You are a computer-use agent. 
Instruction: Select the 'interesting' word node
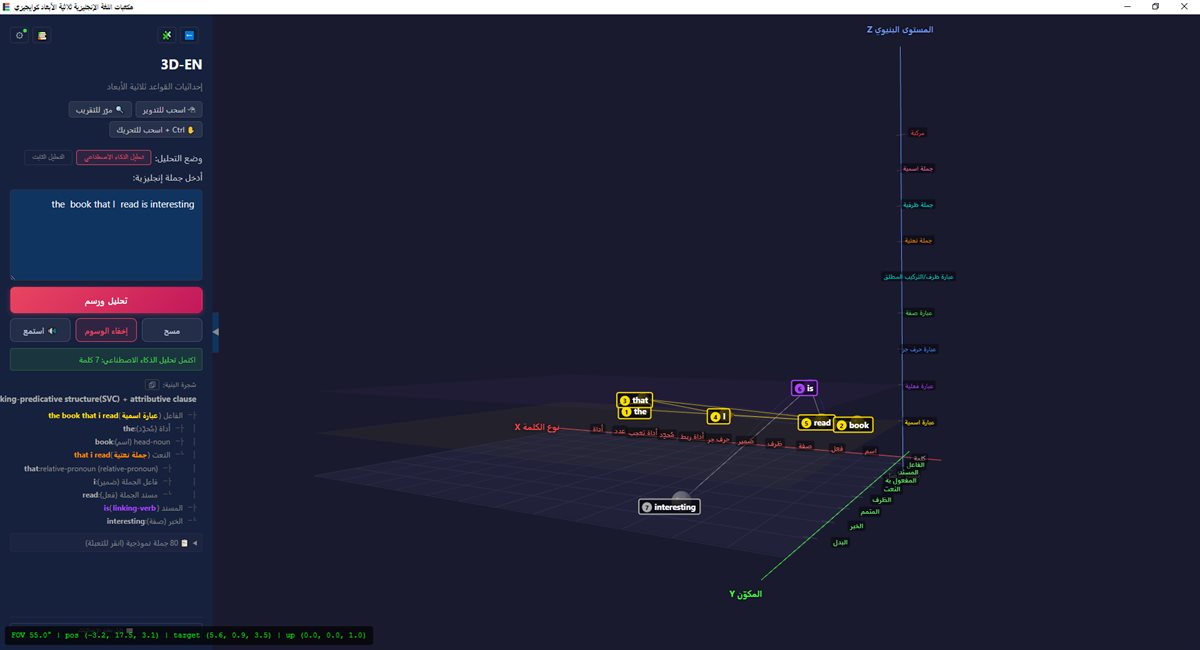point(669,507)
